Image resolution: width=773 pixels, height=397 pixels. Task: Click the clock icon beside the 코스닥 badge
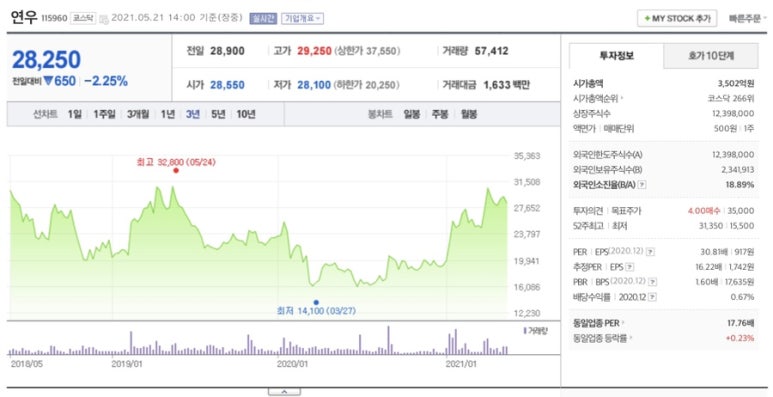(x=104, y=19)
